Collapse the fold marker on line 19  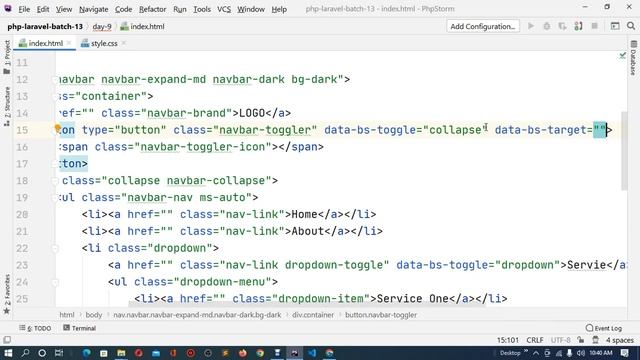pos(55,198)
